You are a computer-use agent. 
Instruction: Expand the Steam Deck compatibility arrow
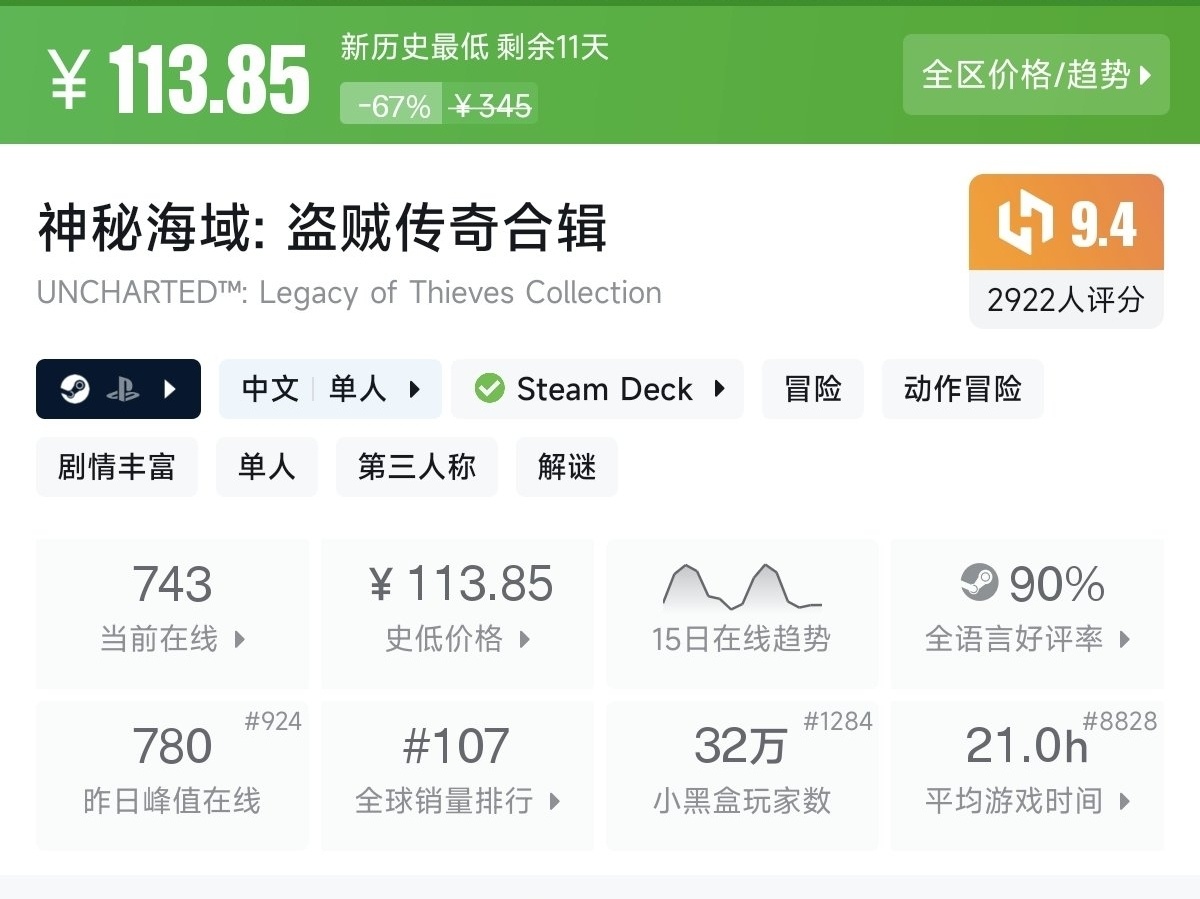pos(719,389)
